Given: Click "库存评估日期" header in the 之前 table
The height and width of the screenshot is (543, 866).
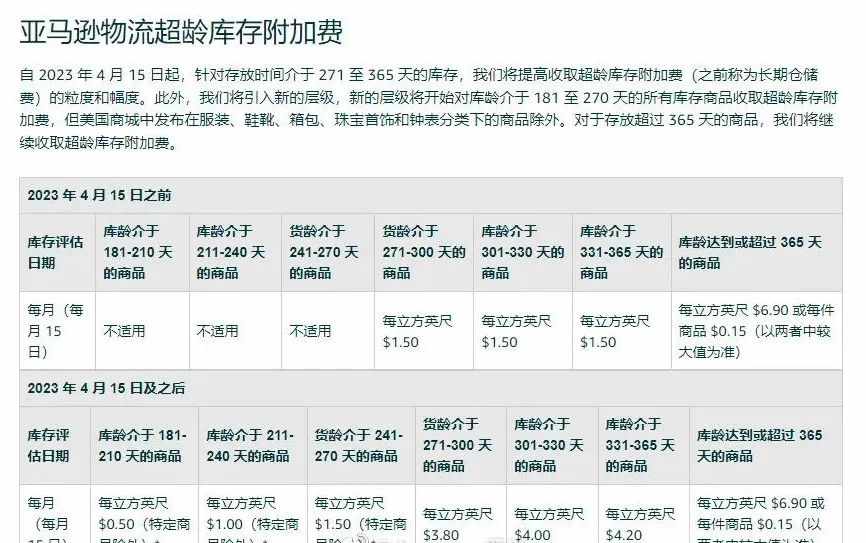Looking at the screenshot, I should (x=55, y=252).
